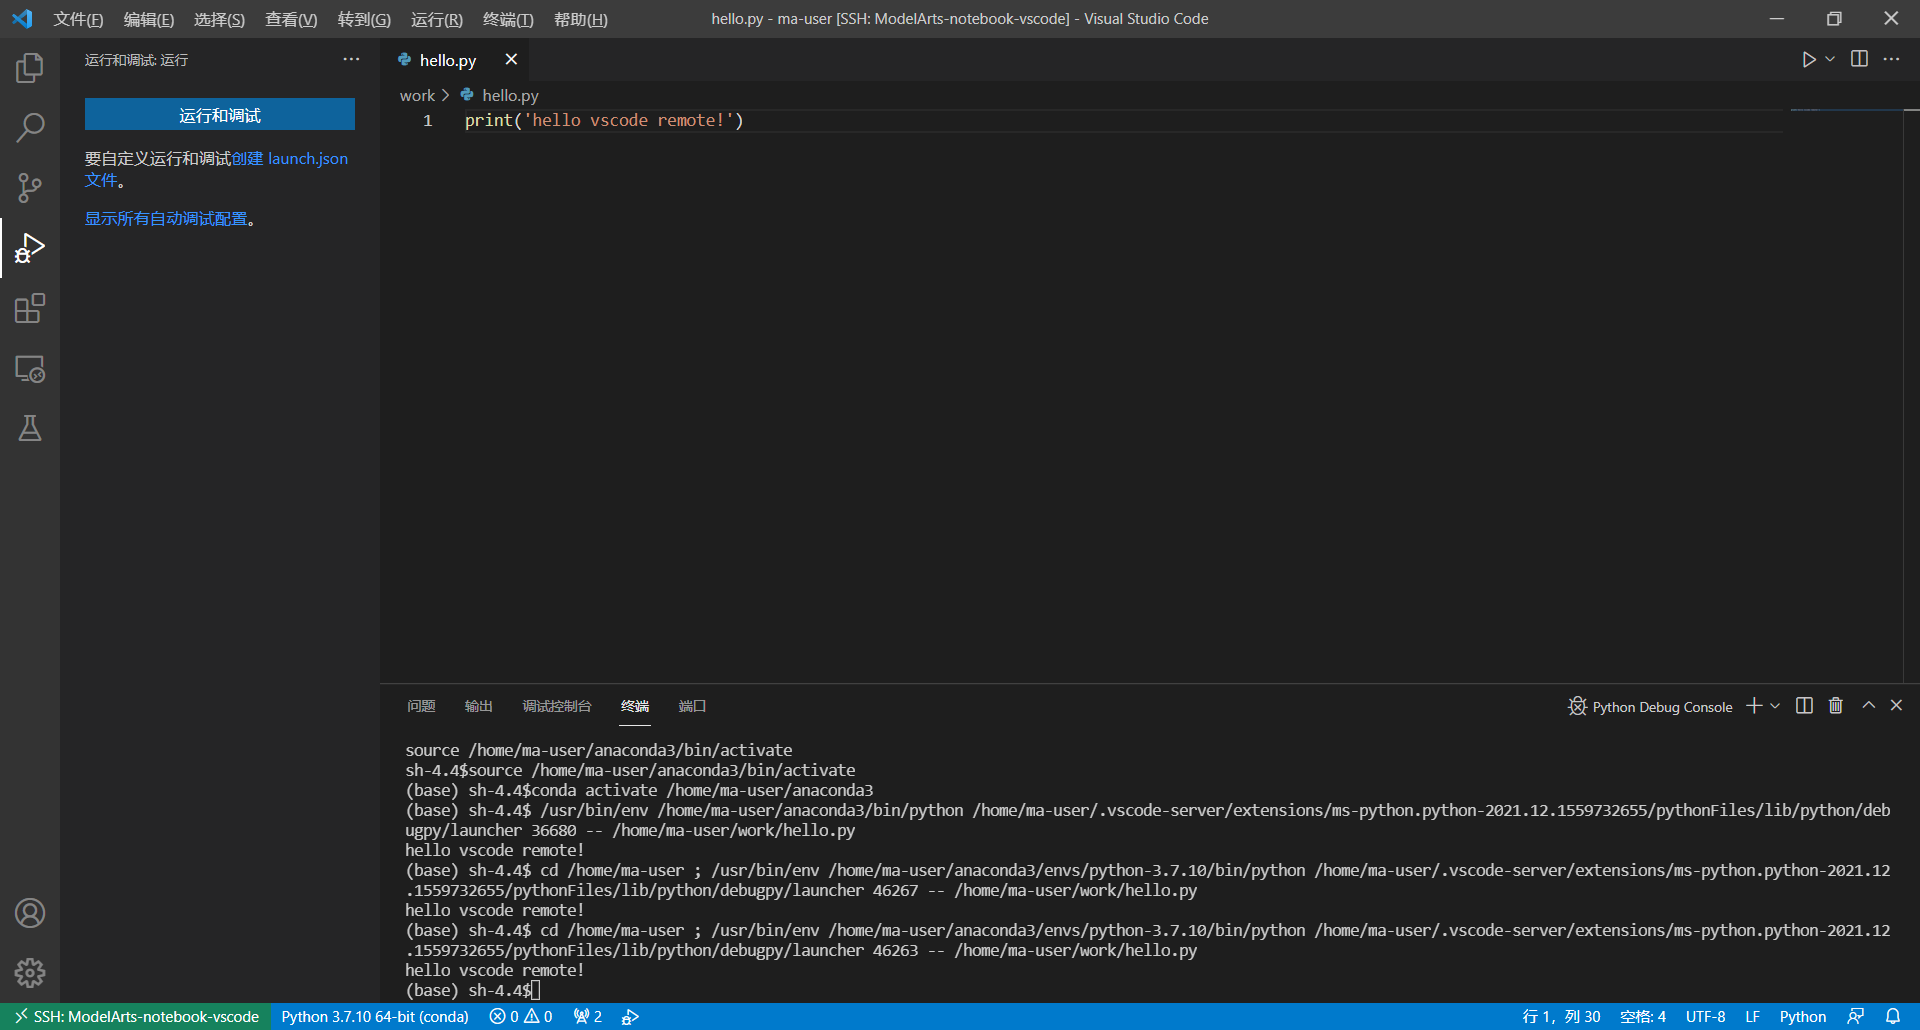1920x1030 pixels.
Task: Switch to the Output panel tab
Action: point(479,707)
